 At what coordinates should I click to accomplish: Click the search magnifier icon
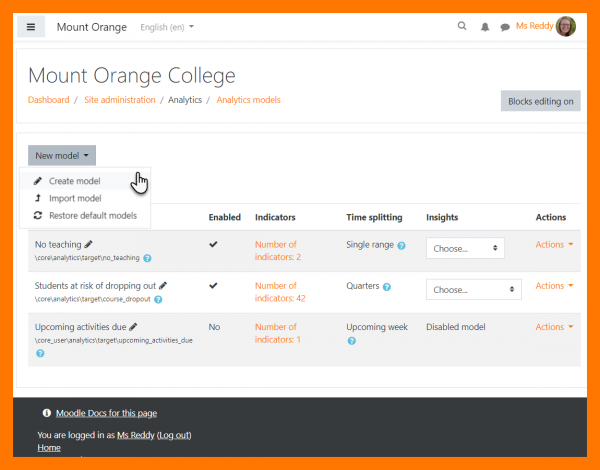[461, 27]
